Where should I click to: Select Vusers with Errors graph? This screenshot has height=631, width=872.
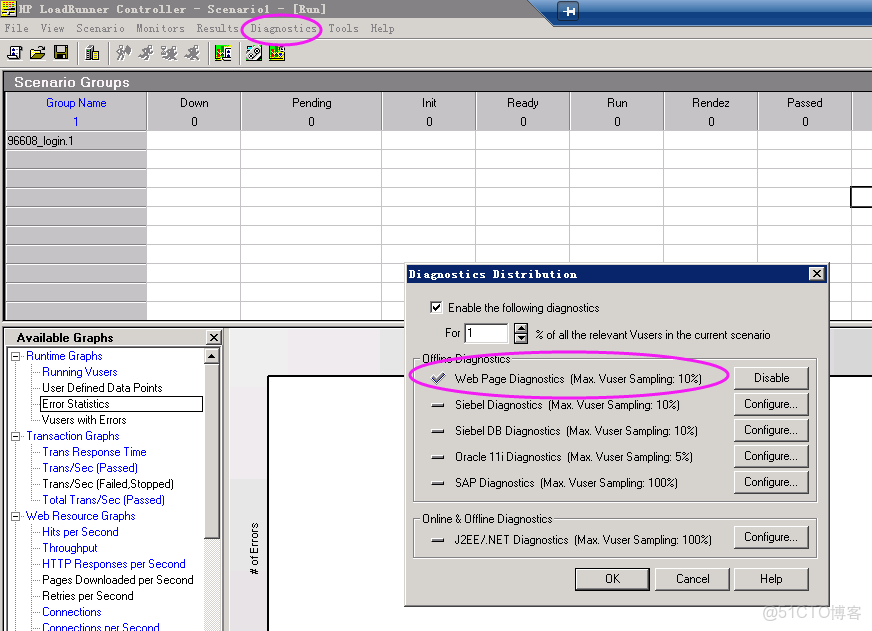click(x=84, y=420)
